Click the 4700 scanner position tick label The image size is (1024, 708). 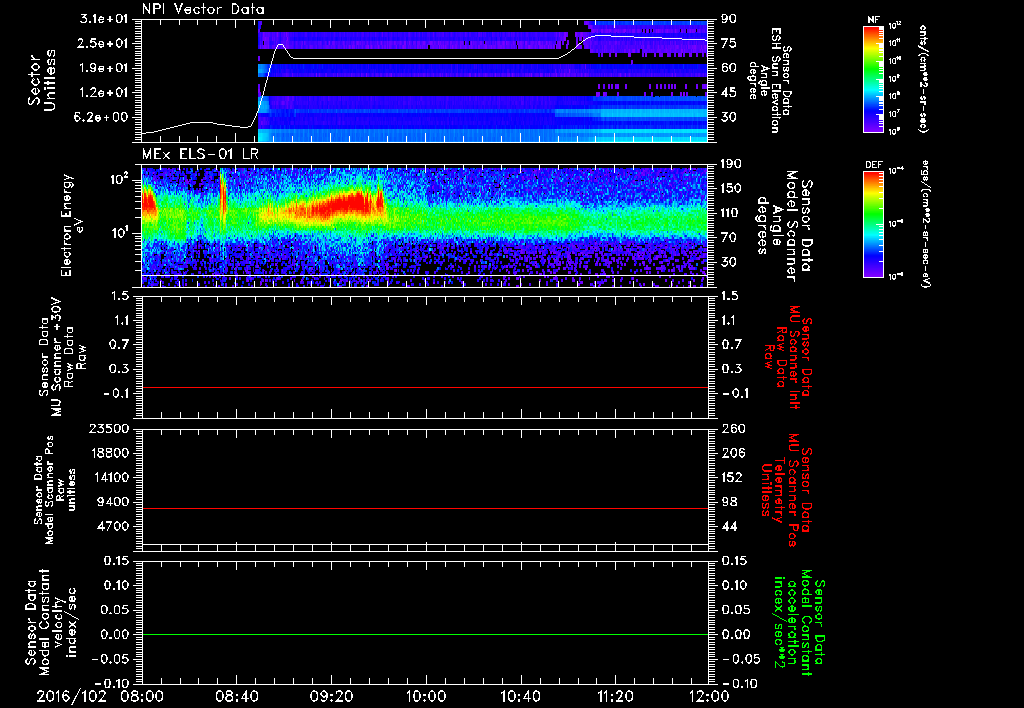point(113,526)
